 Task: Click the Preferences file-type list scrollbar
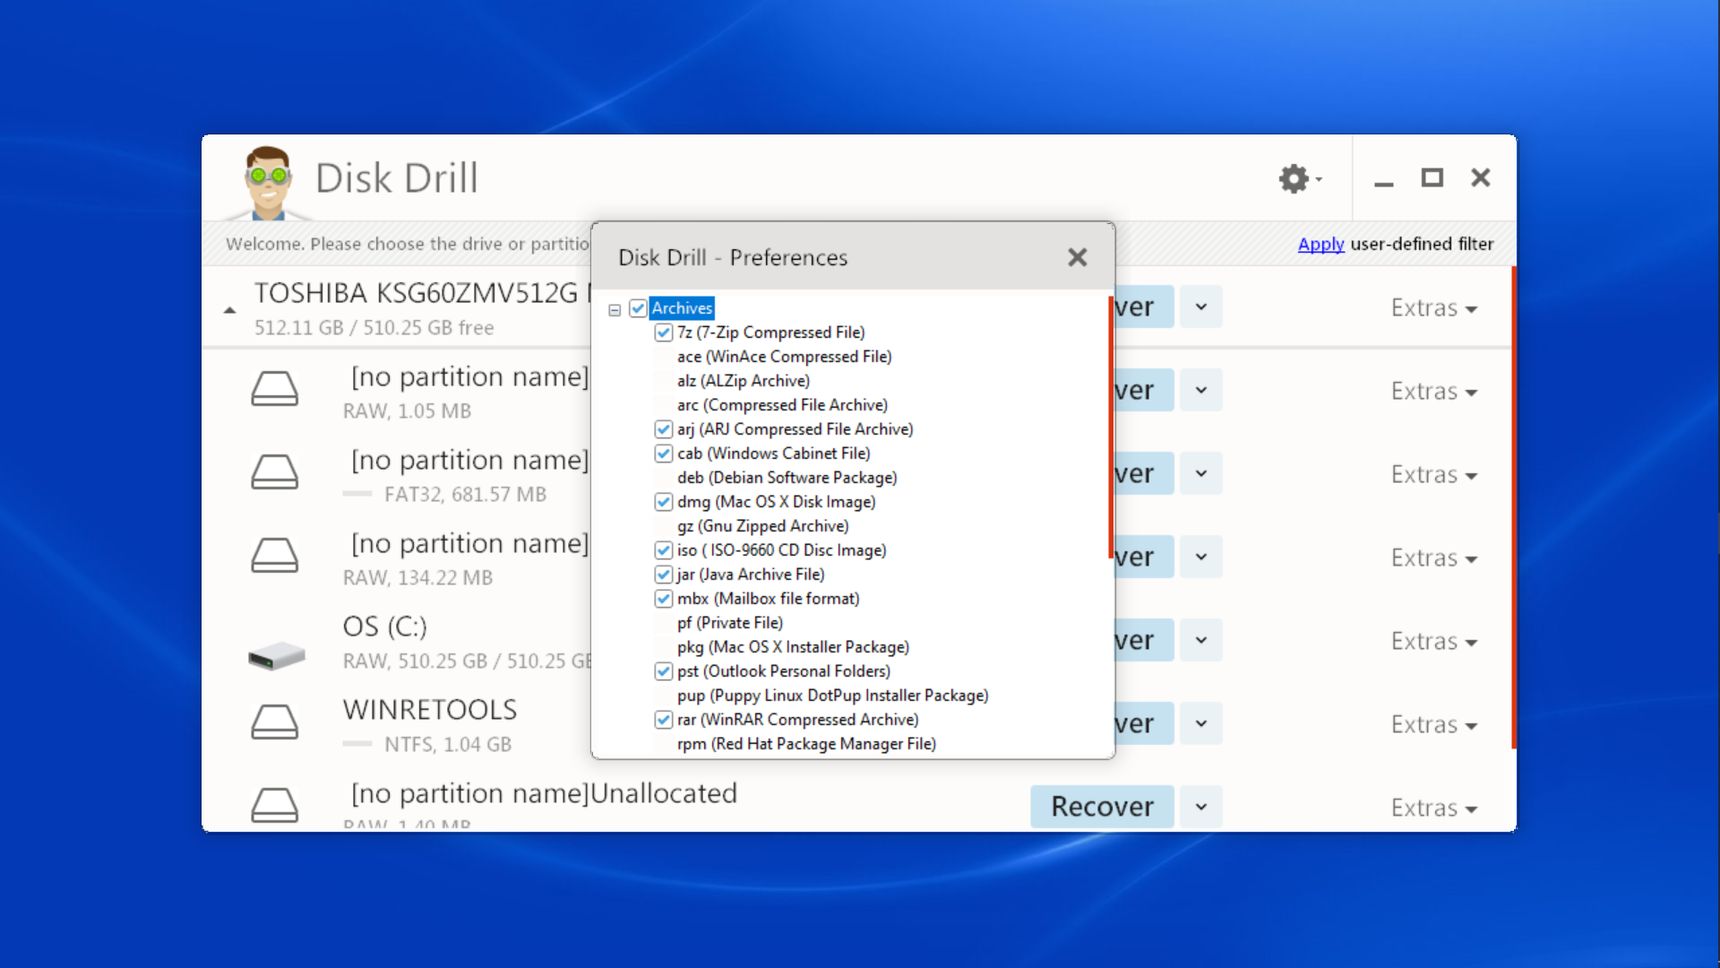tap(1111, 427)
